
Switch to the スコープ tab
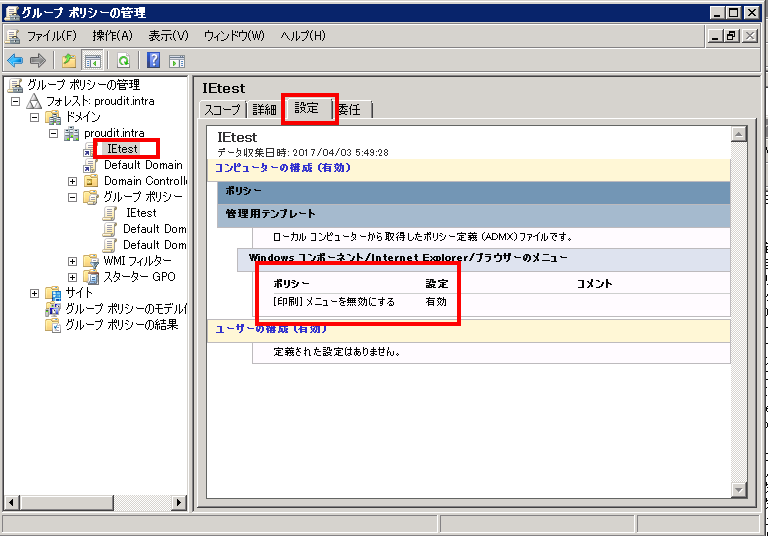click(222, 109)
